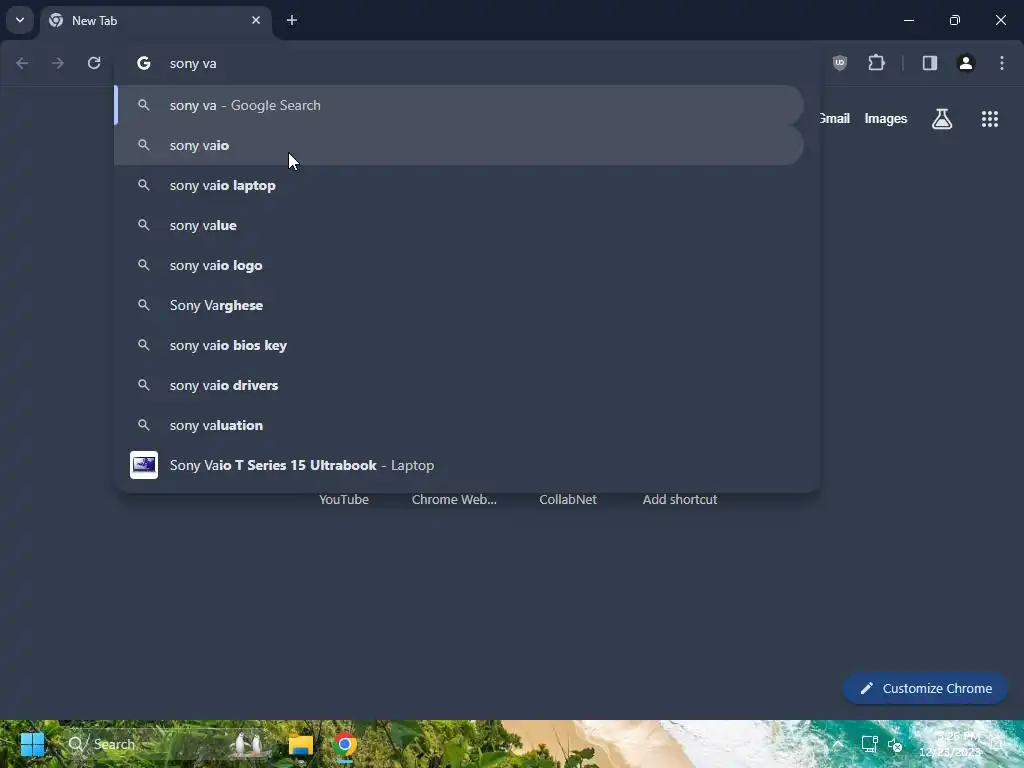Close the New Tab tab
This screenshot has height=768, width=1024.
pyautogui.click(x=256, y=20)
